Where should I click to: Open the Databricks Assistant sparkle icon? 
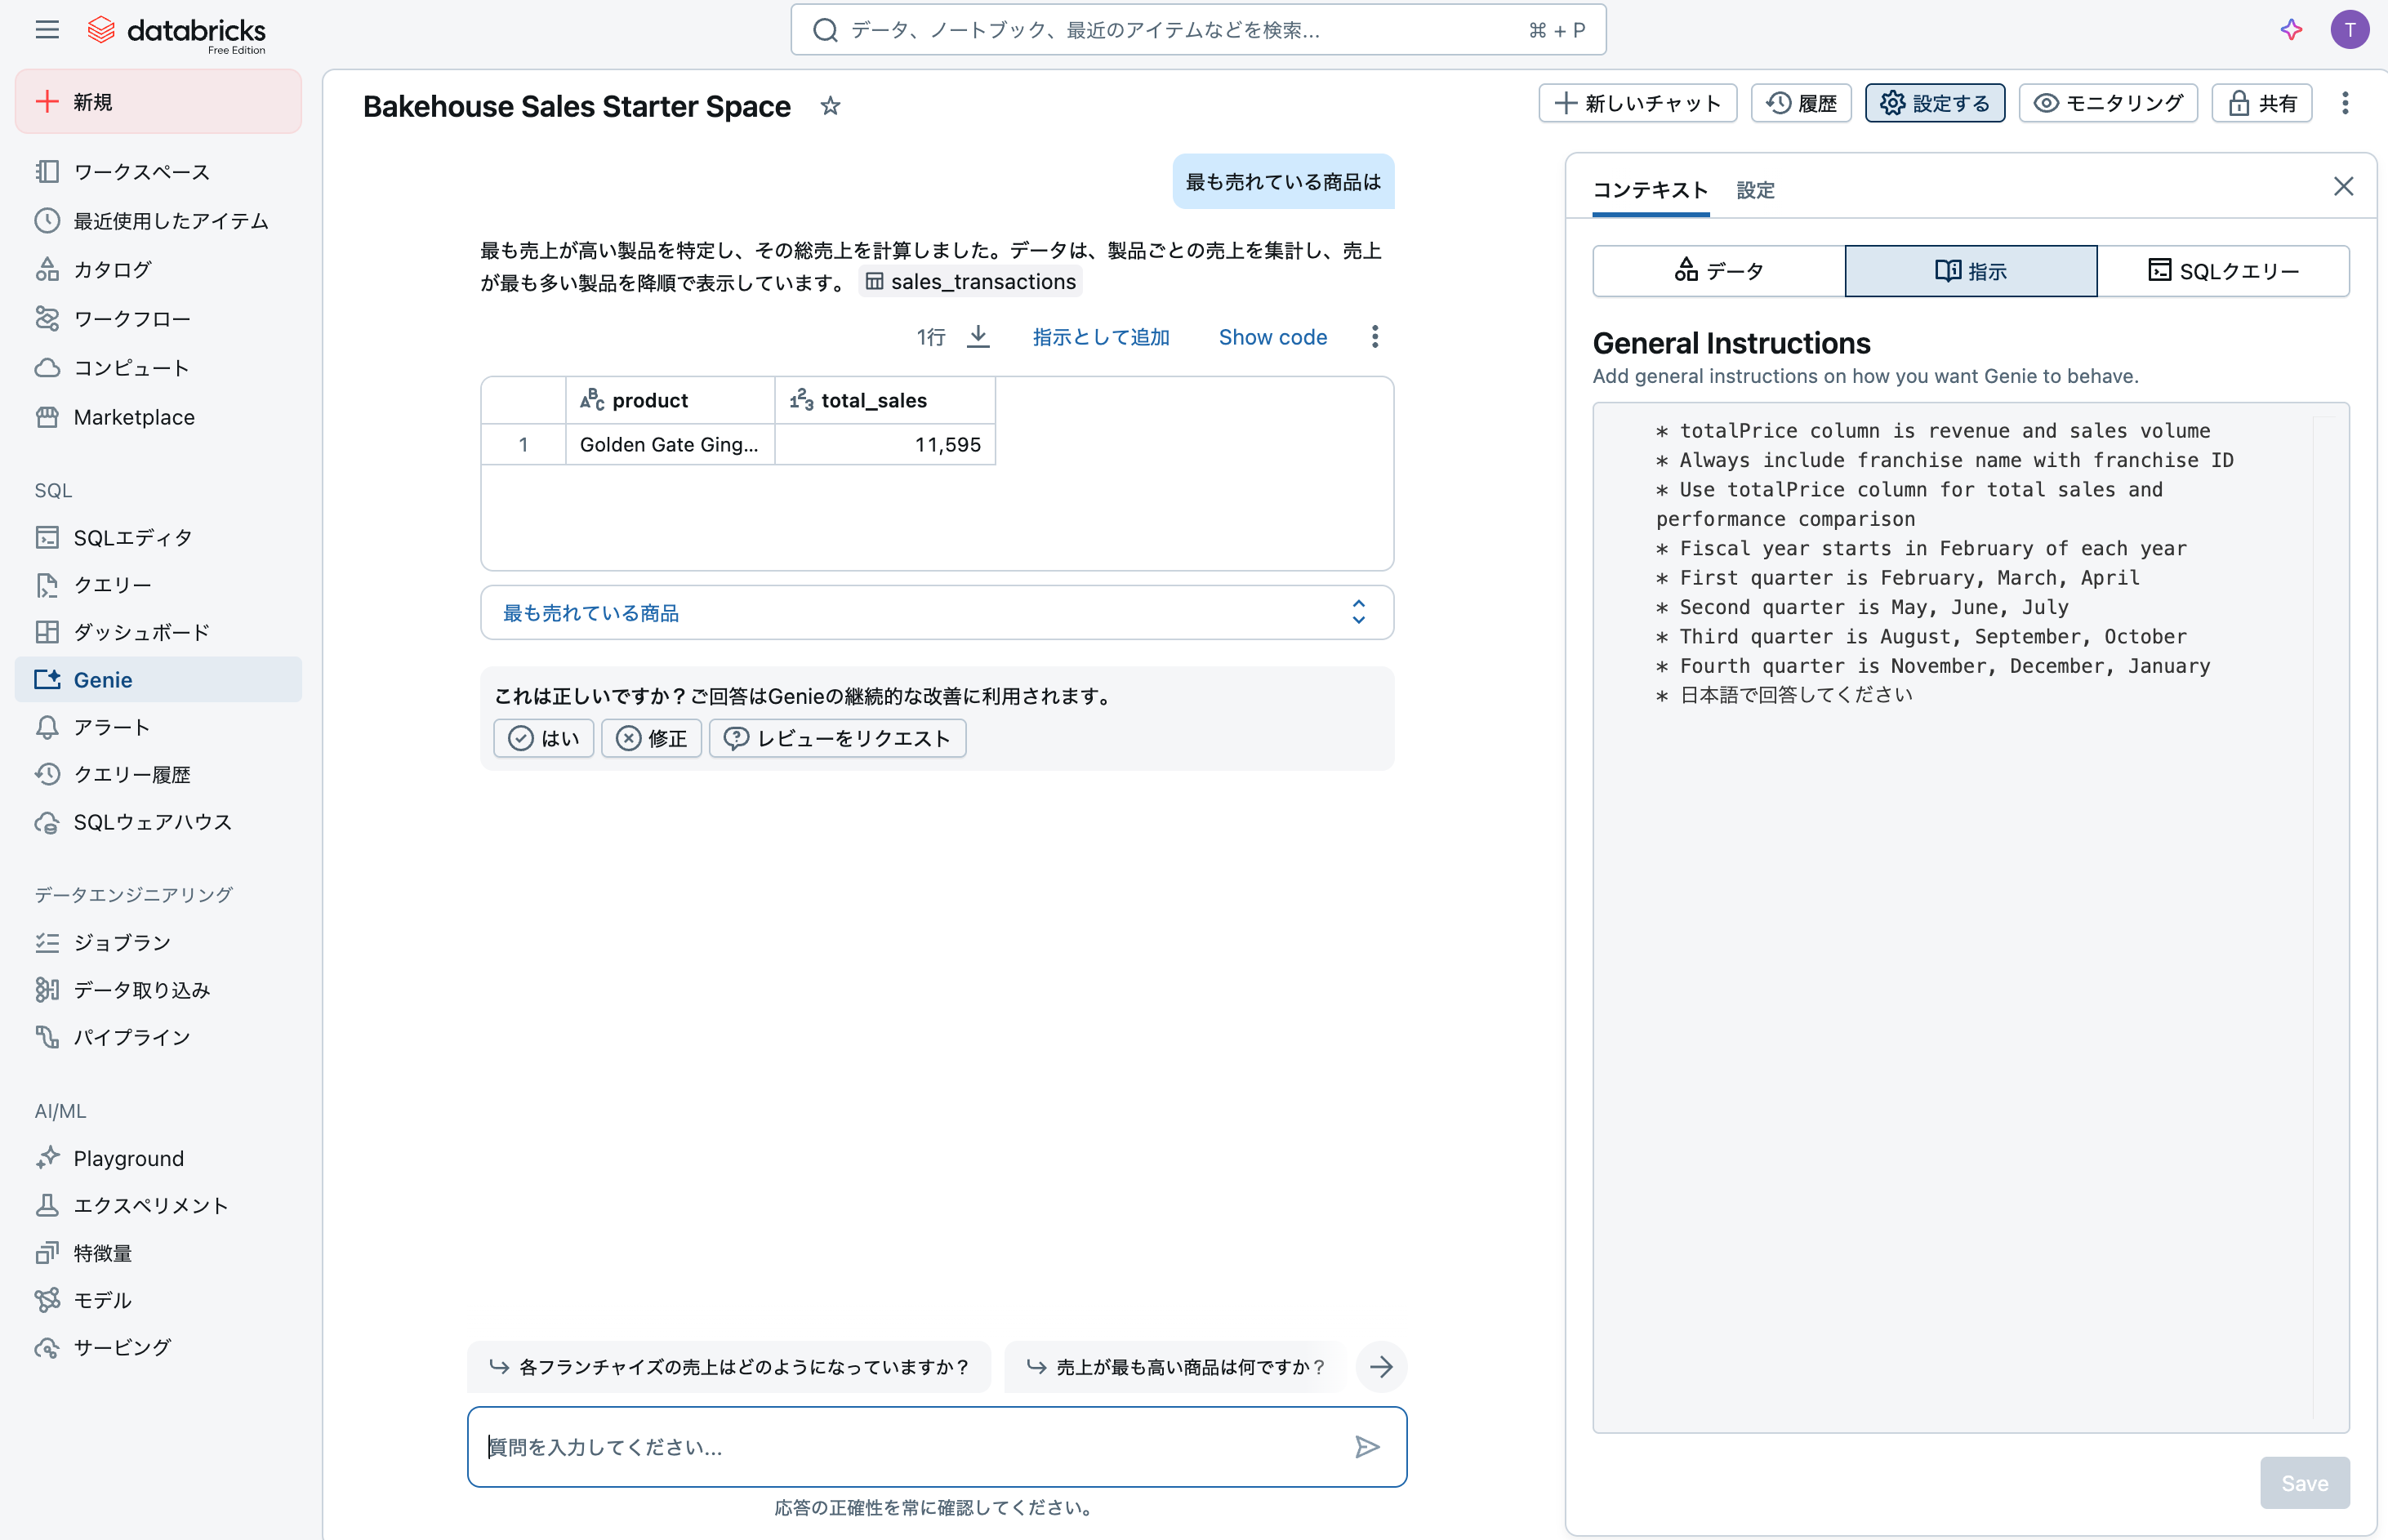coord(2291,29)
